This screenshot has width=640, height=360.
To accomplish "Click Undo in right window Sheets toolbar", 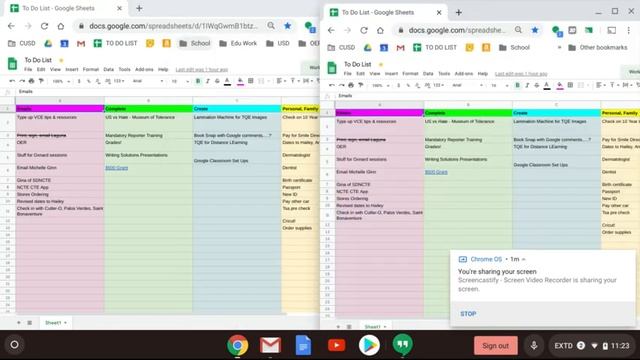I will point(331,85).
